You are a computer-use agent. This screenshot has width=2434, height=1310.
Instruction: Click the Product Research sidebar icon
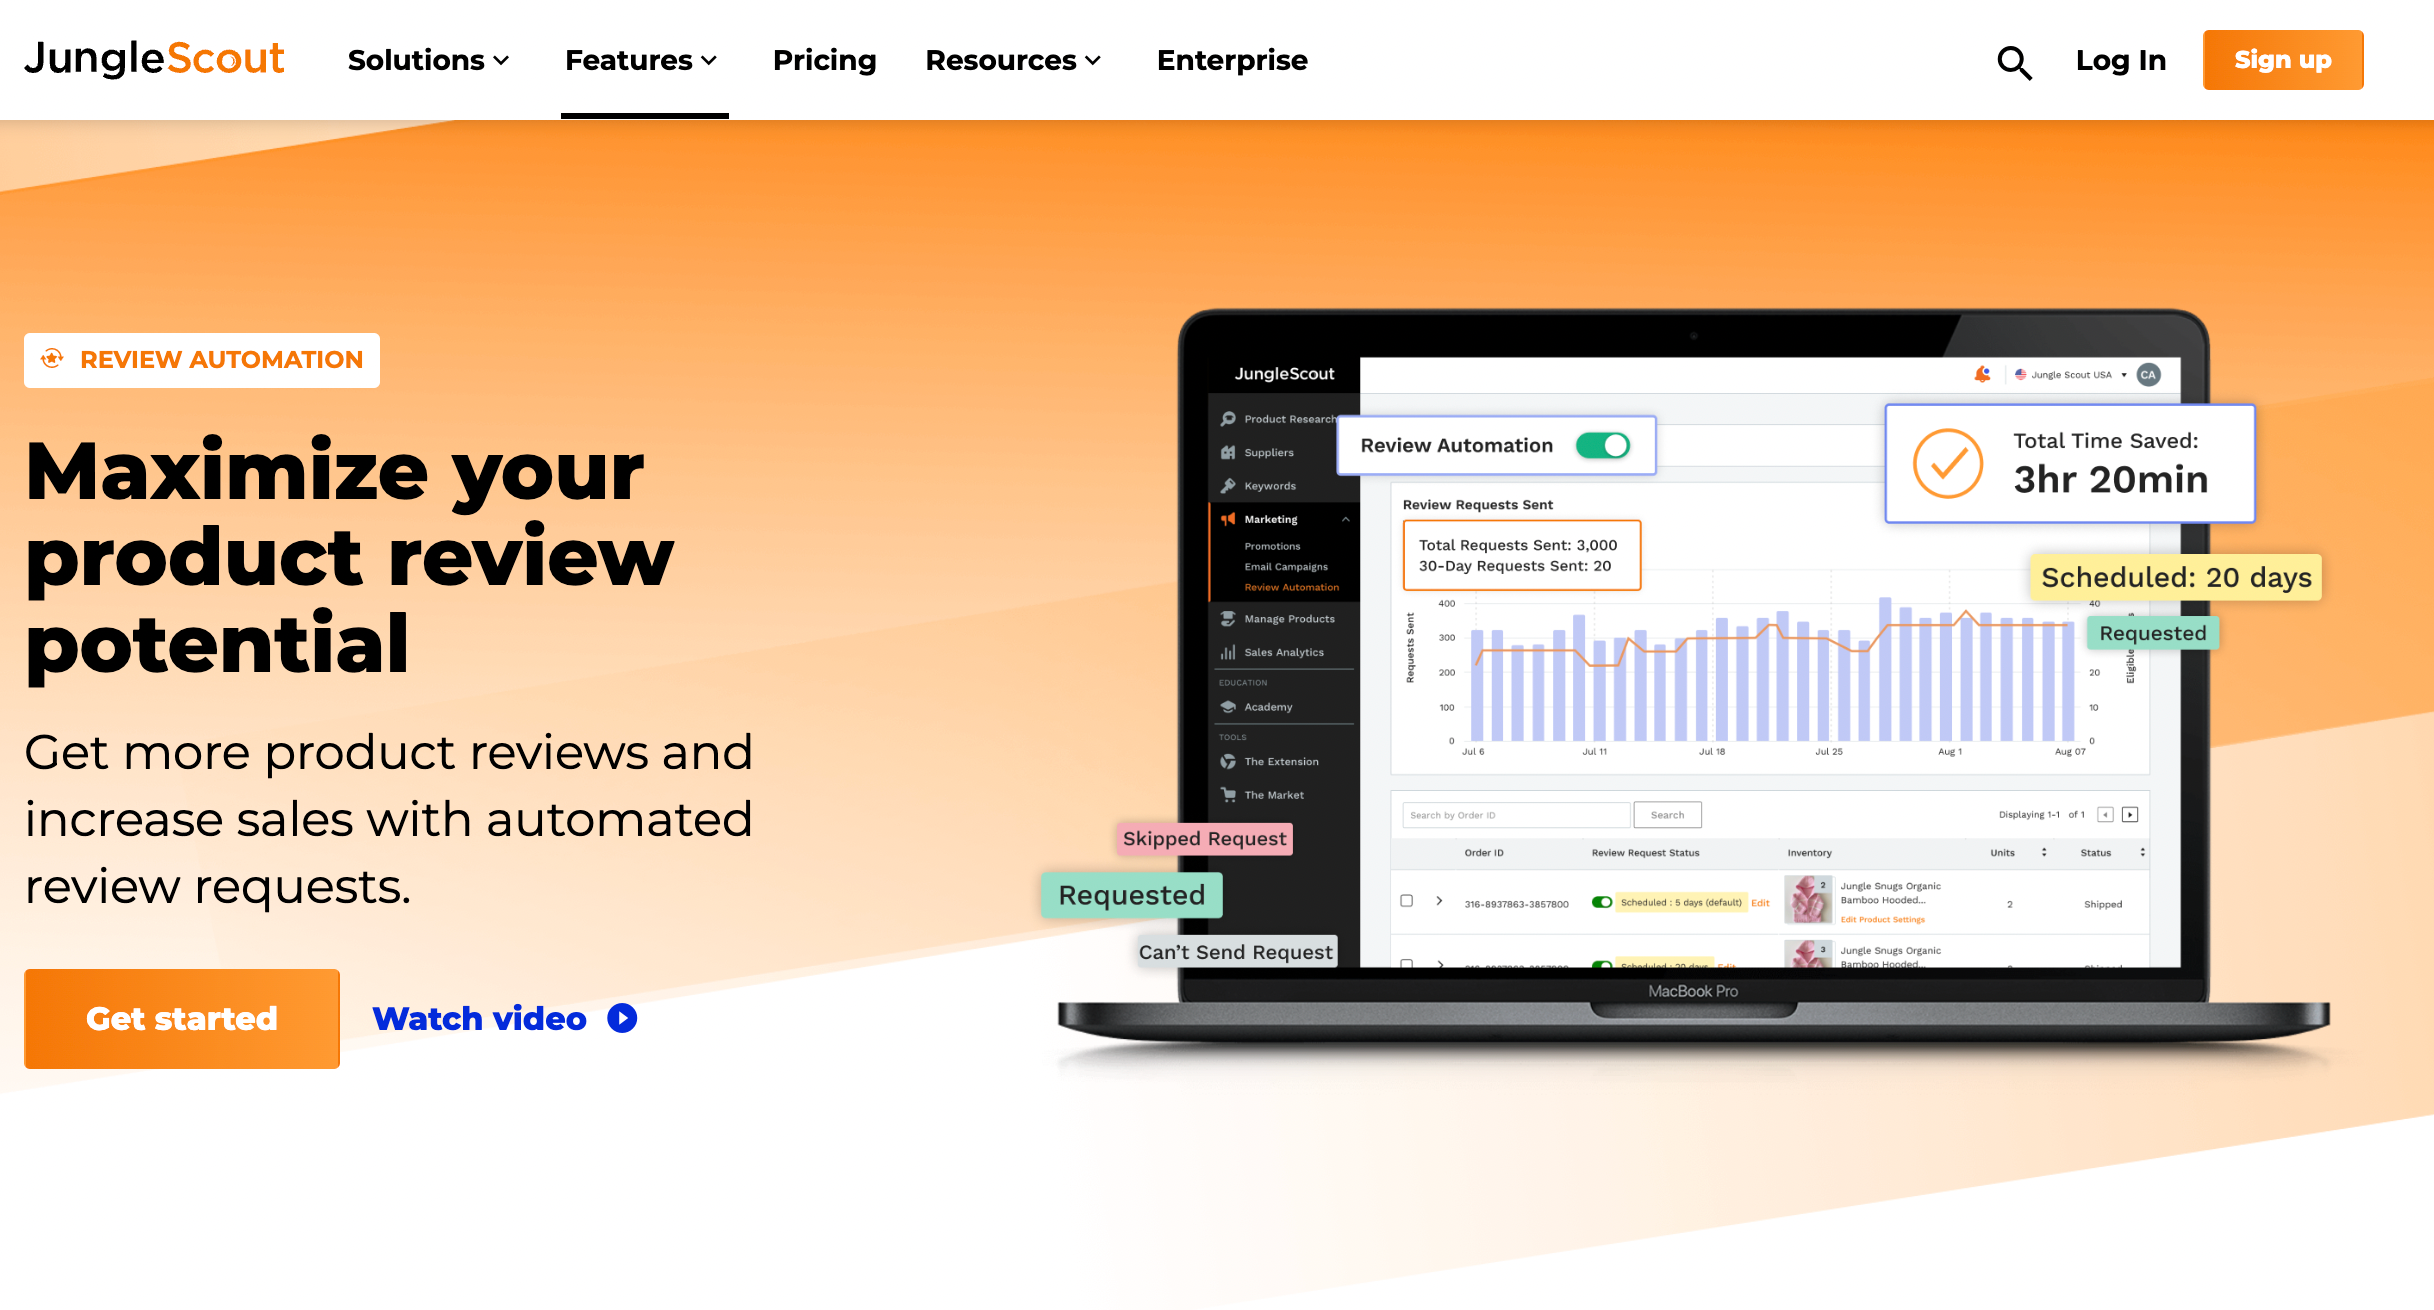[1227, 418]
